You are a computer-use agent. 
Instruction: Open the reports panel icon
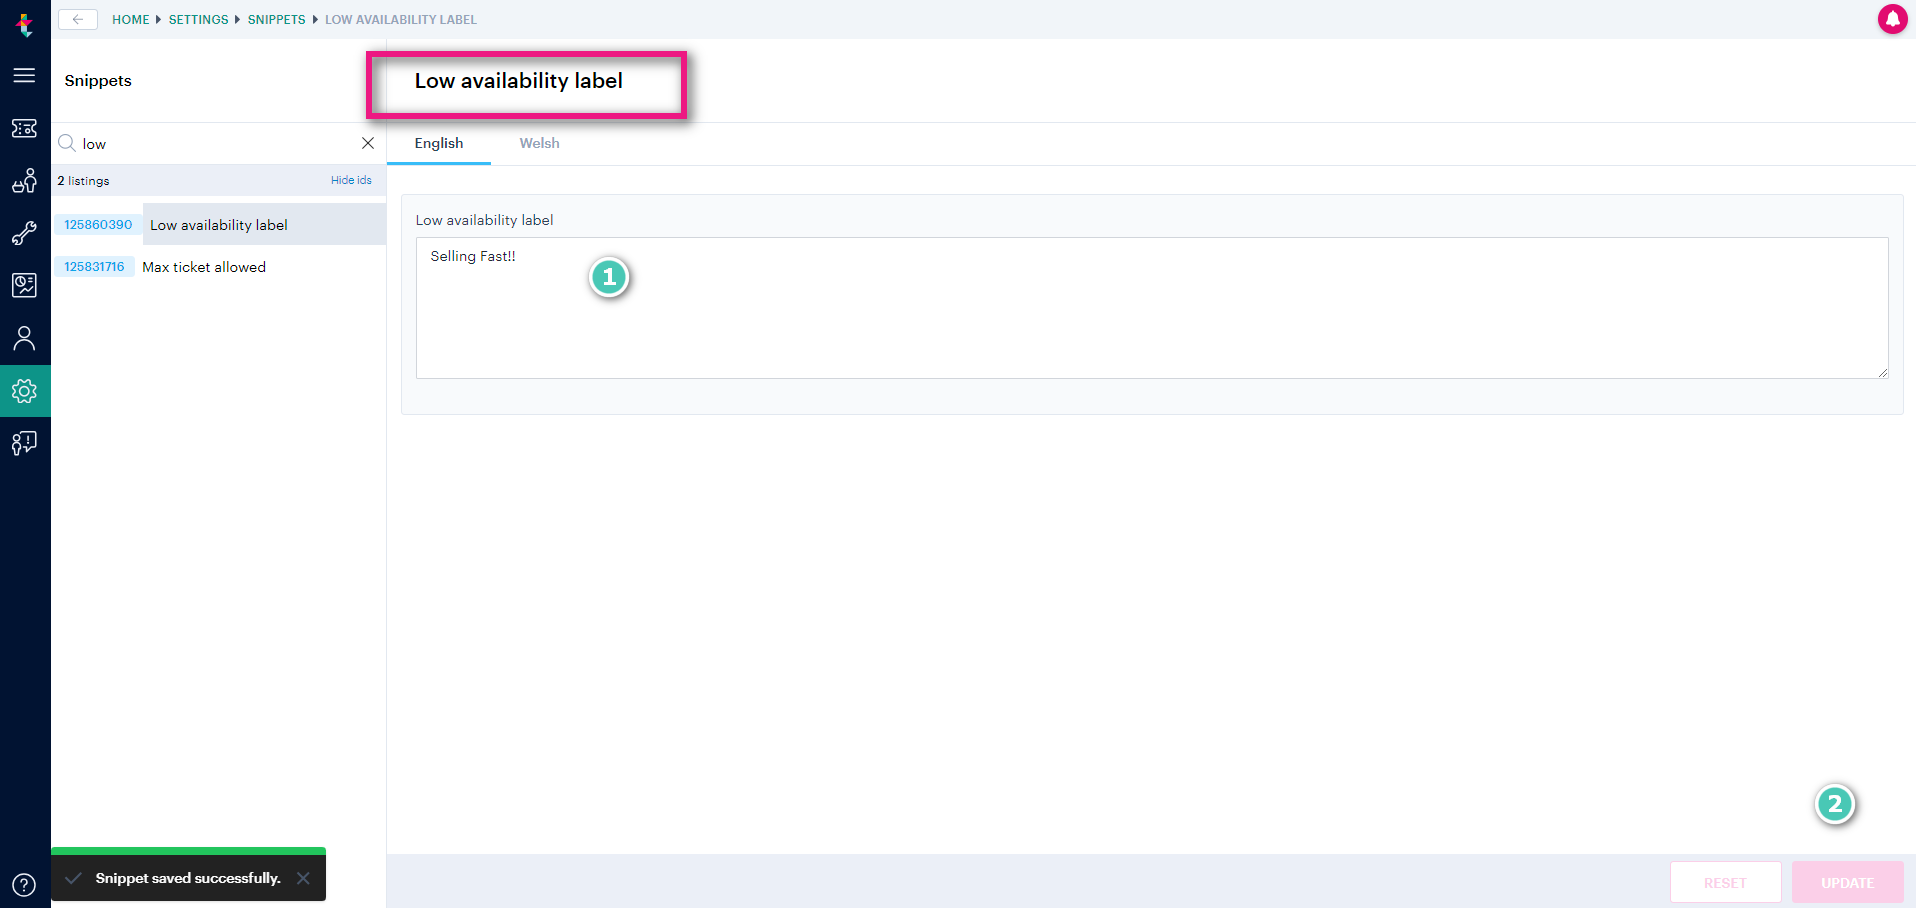click(25, 285)
